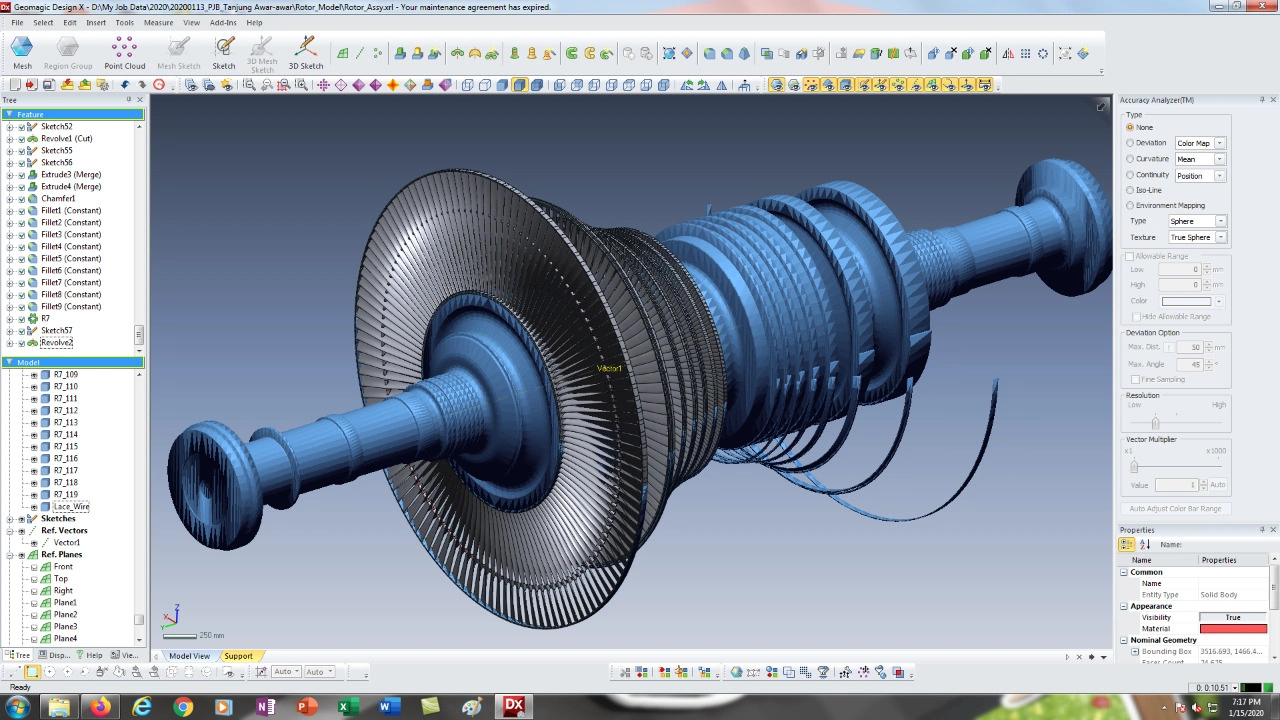Click the Mesh Sketch tool
Viewport: 1280px width, 720px height.
[179, 53]
